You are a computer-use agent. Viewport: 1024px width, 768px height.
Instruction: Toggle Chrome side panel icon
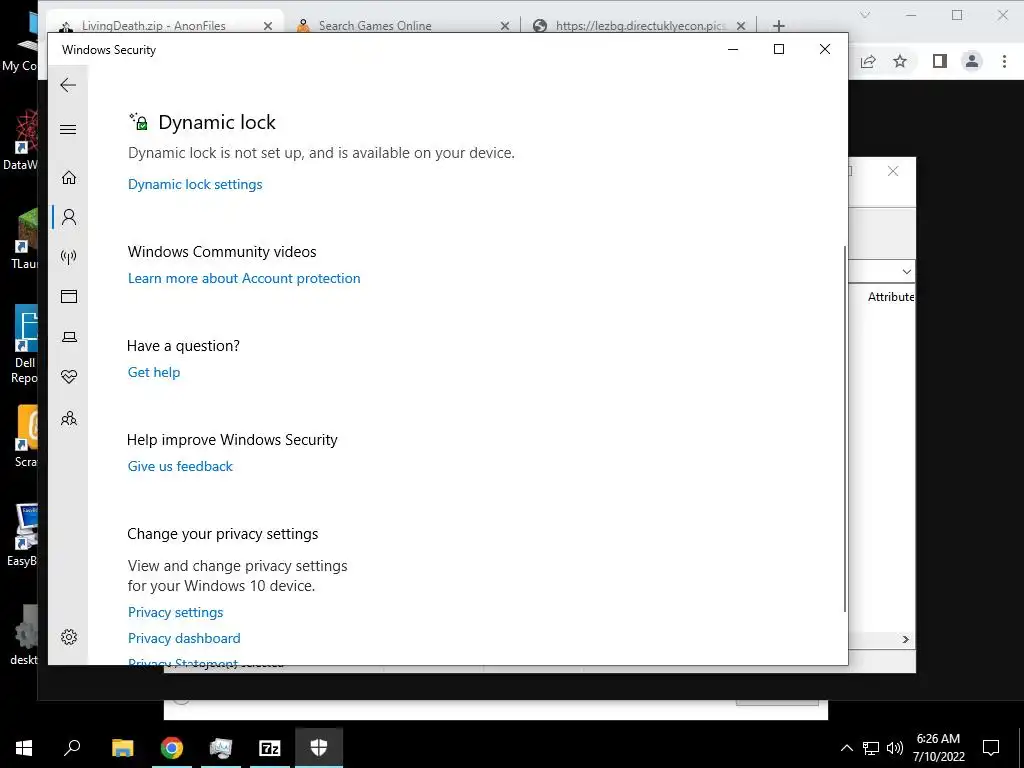(x=940, y=61)
